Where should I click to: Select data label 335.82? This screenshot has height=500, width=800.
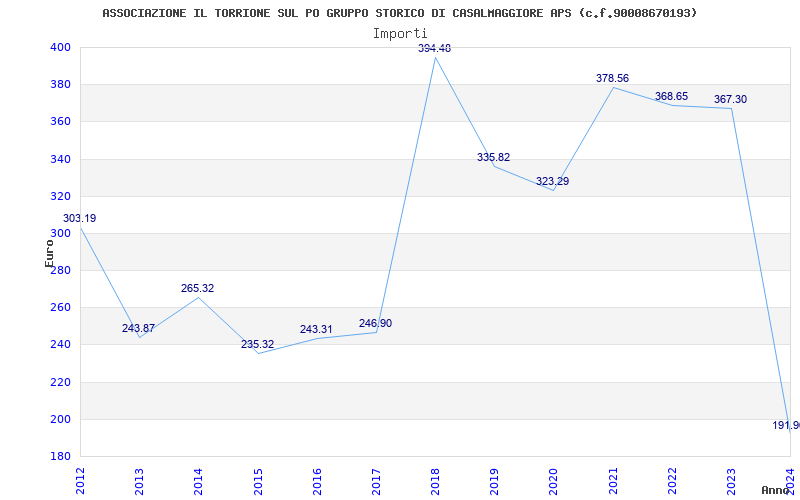493,157
